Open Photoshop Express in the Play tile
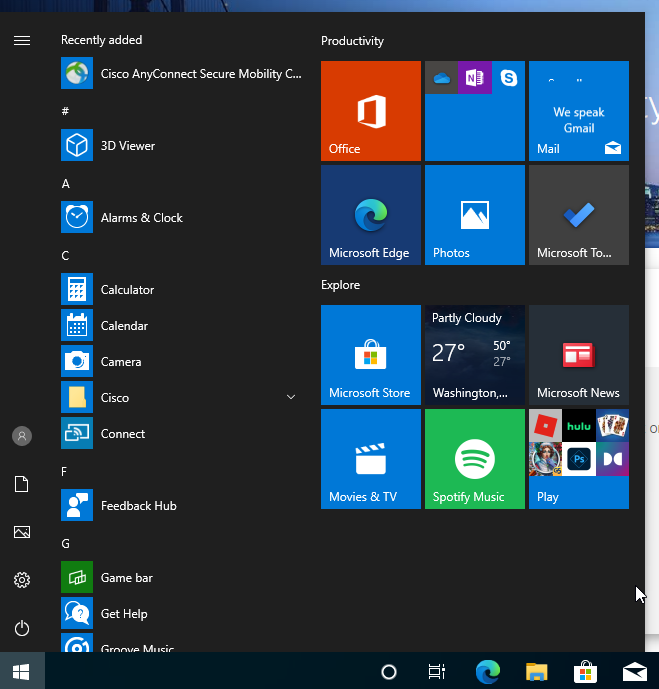The image size is (659, 689). coord(579,459)
